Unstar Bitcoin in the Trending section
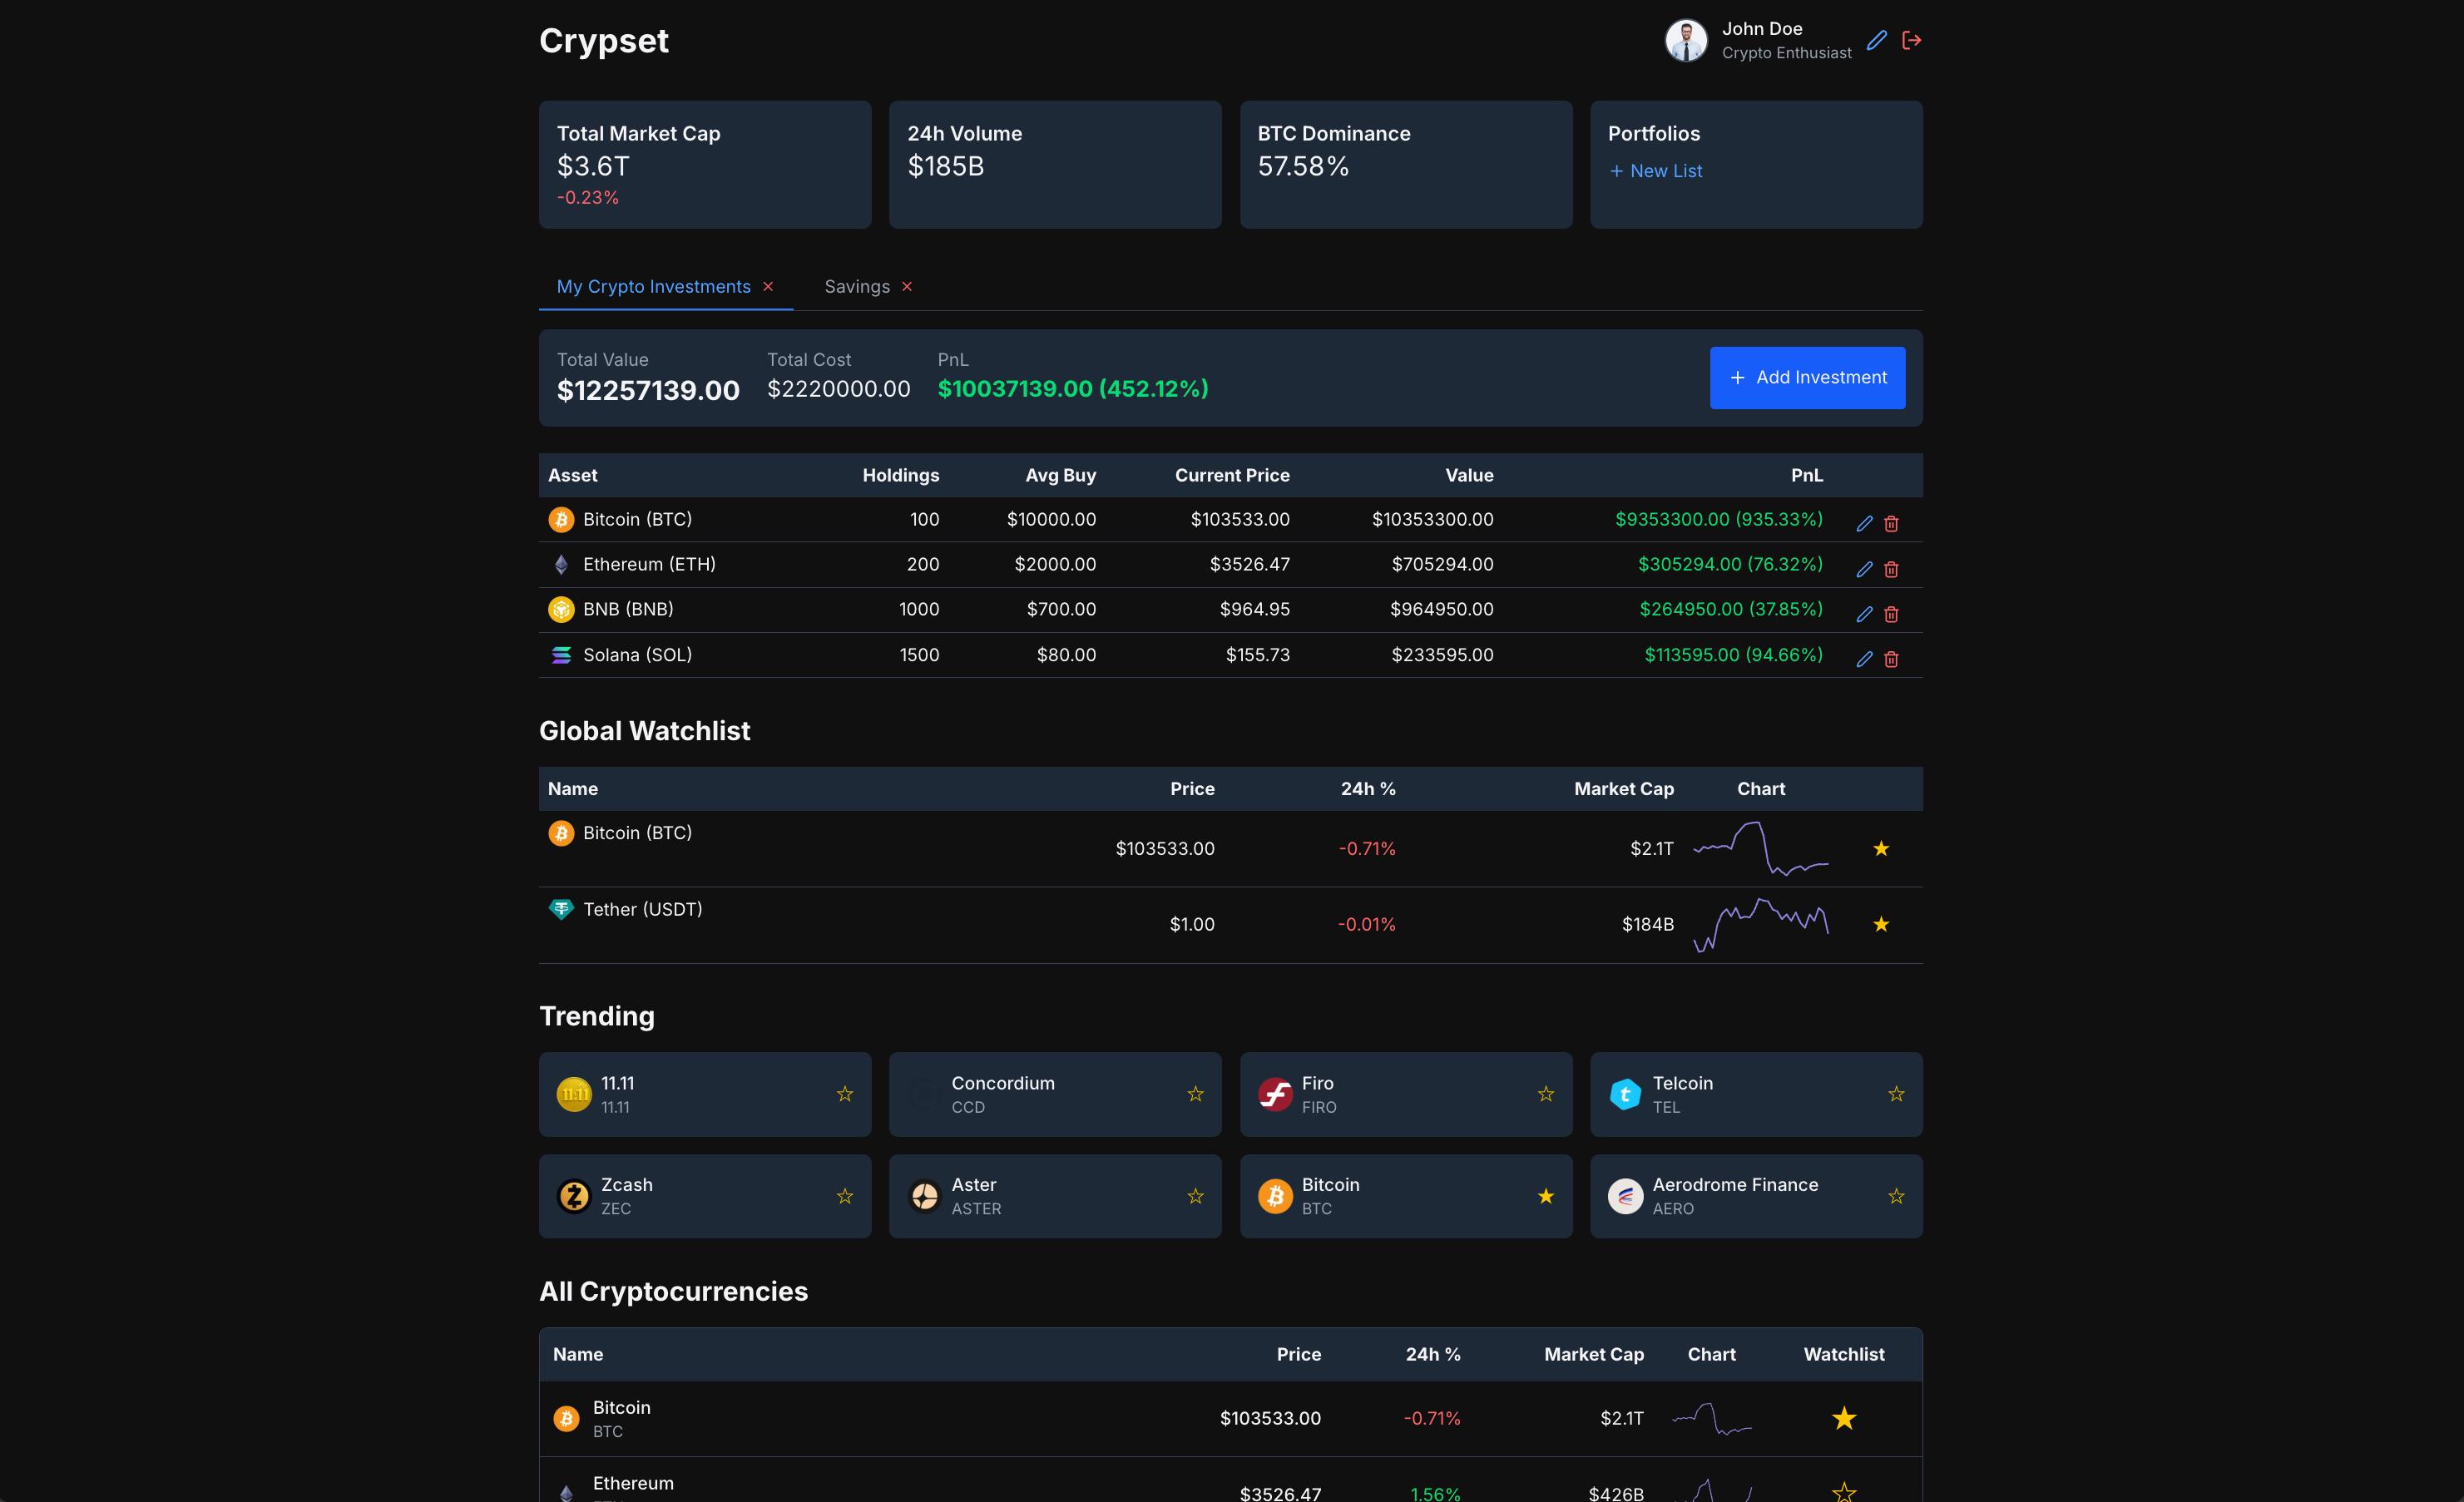 point(1546,1195)
